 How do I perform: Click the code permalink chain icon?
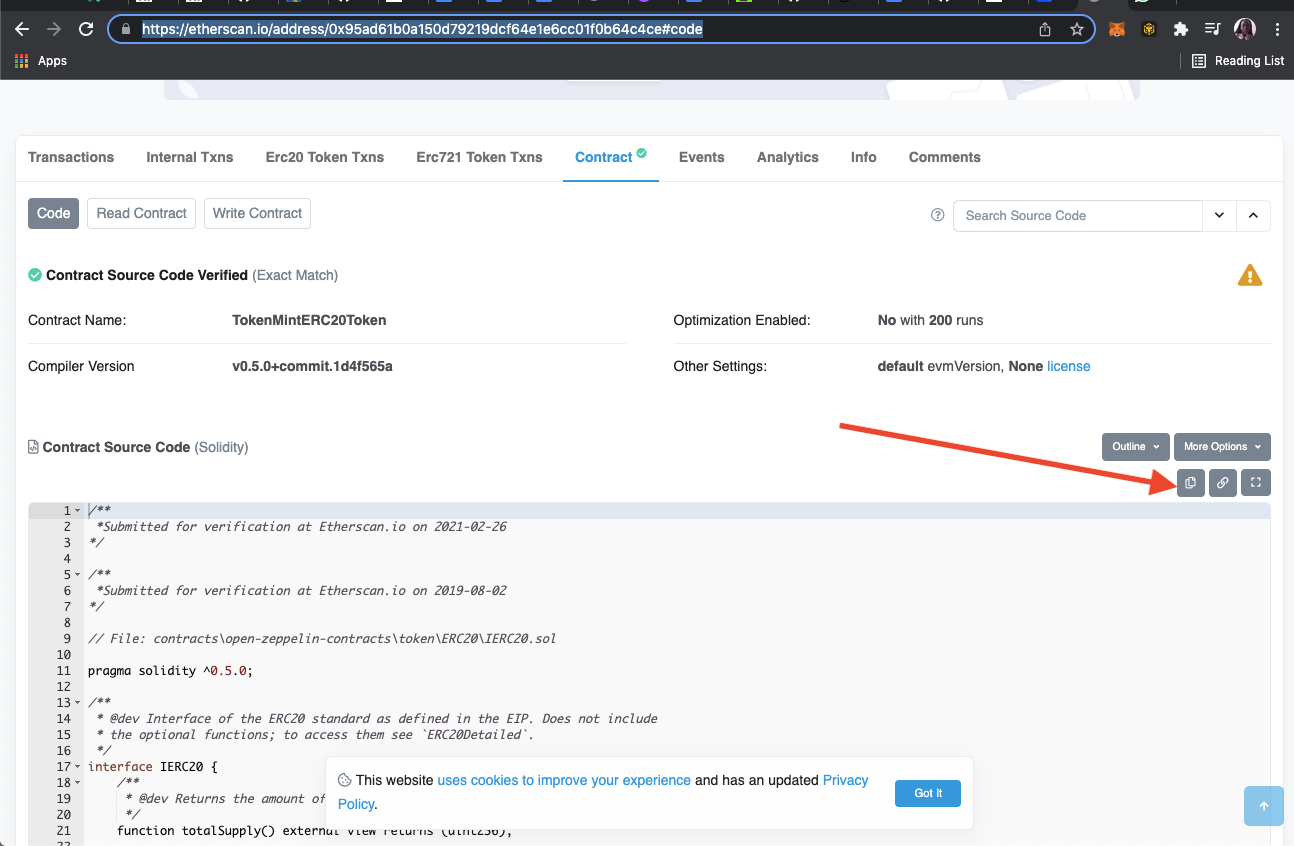[1222, 483]
